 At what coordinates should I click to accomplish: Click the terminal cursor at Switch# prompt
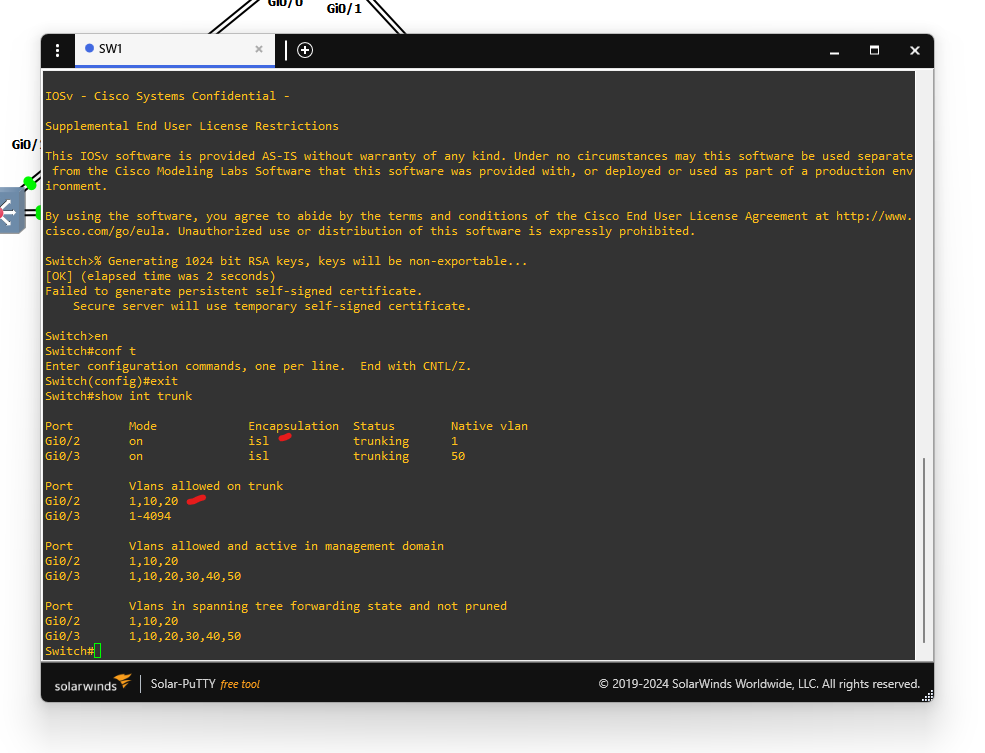[x=97, y=651]
